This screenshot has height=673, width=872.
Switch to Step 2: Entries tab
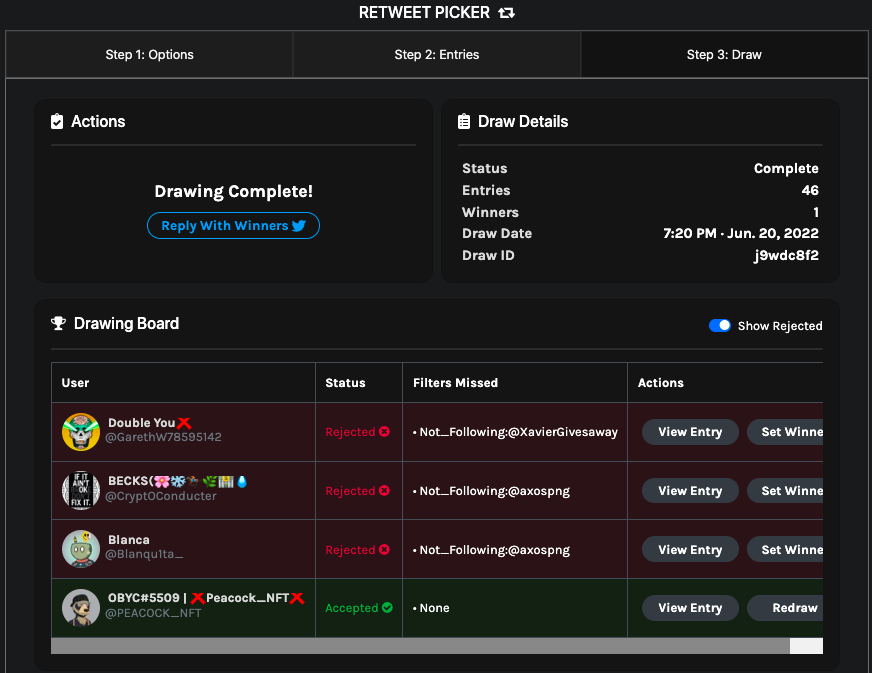[437, 55]
